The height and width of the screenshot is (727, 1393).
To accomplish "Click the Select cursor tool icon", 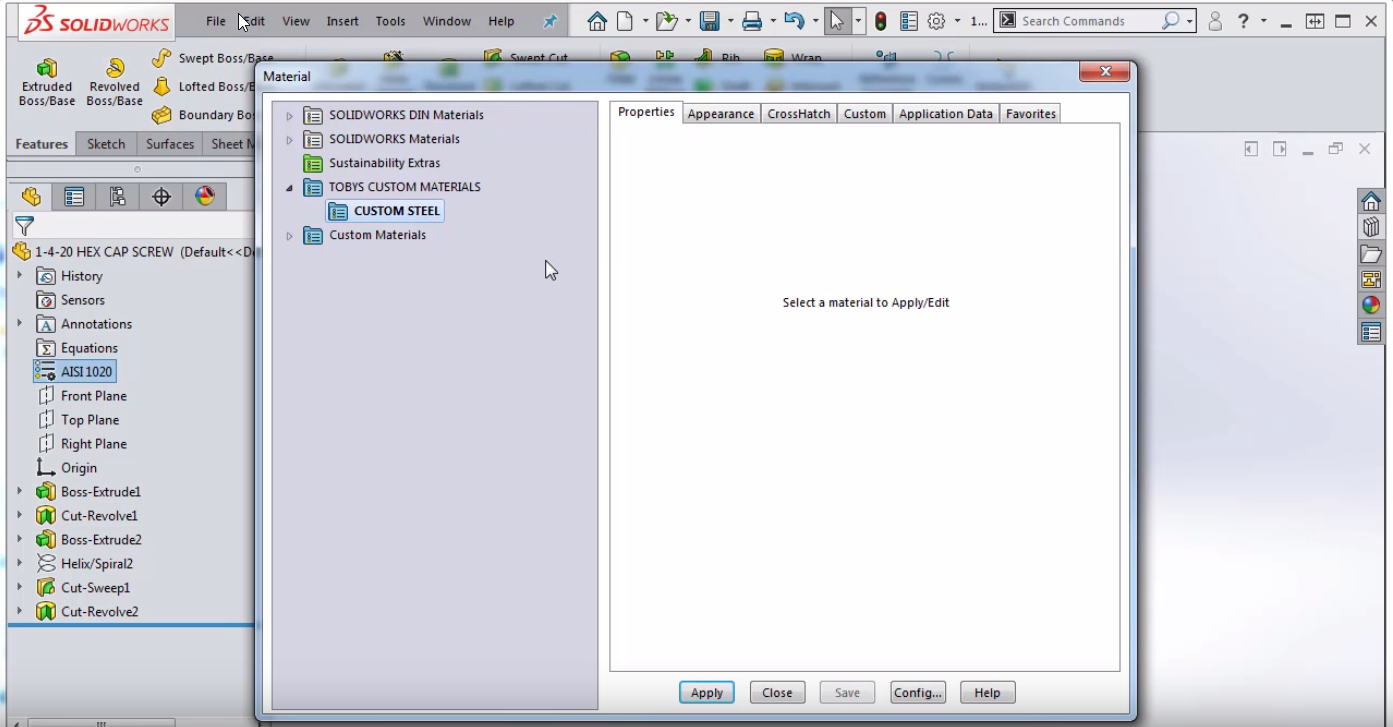I will click(837, 21).
